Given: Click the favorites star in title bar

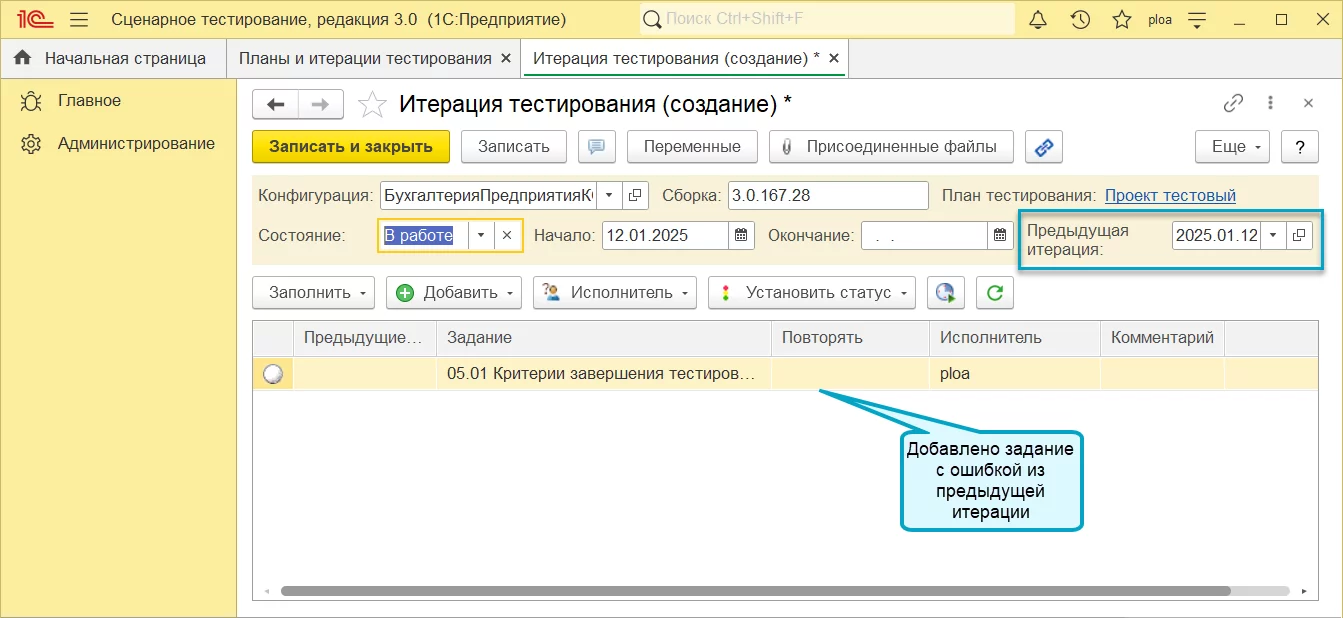Looking at the screenshot, I should tap(1122, 20).
